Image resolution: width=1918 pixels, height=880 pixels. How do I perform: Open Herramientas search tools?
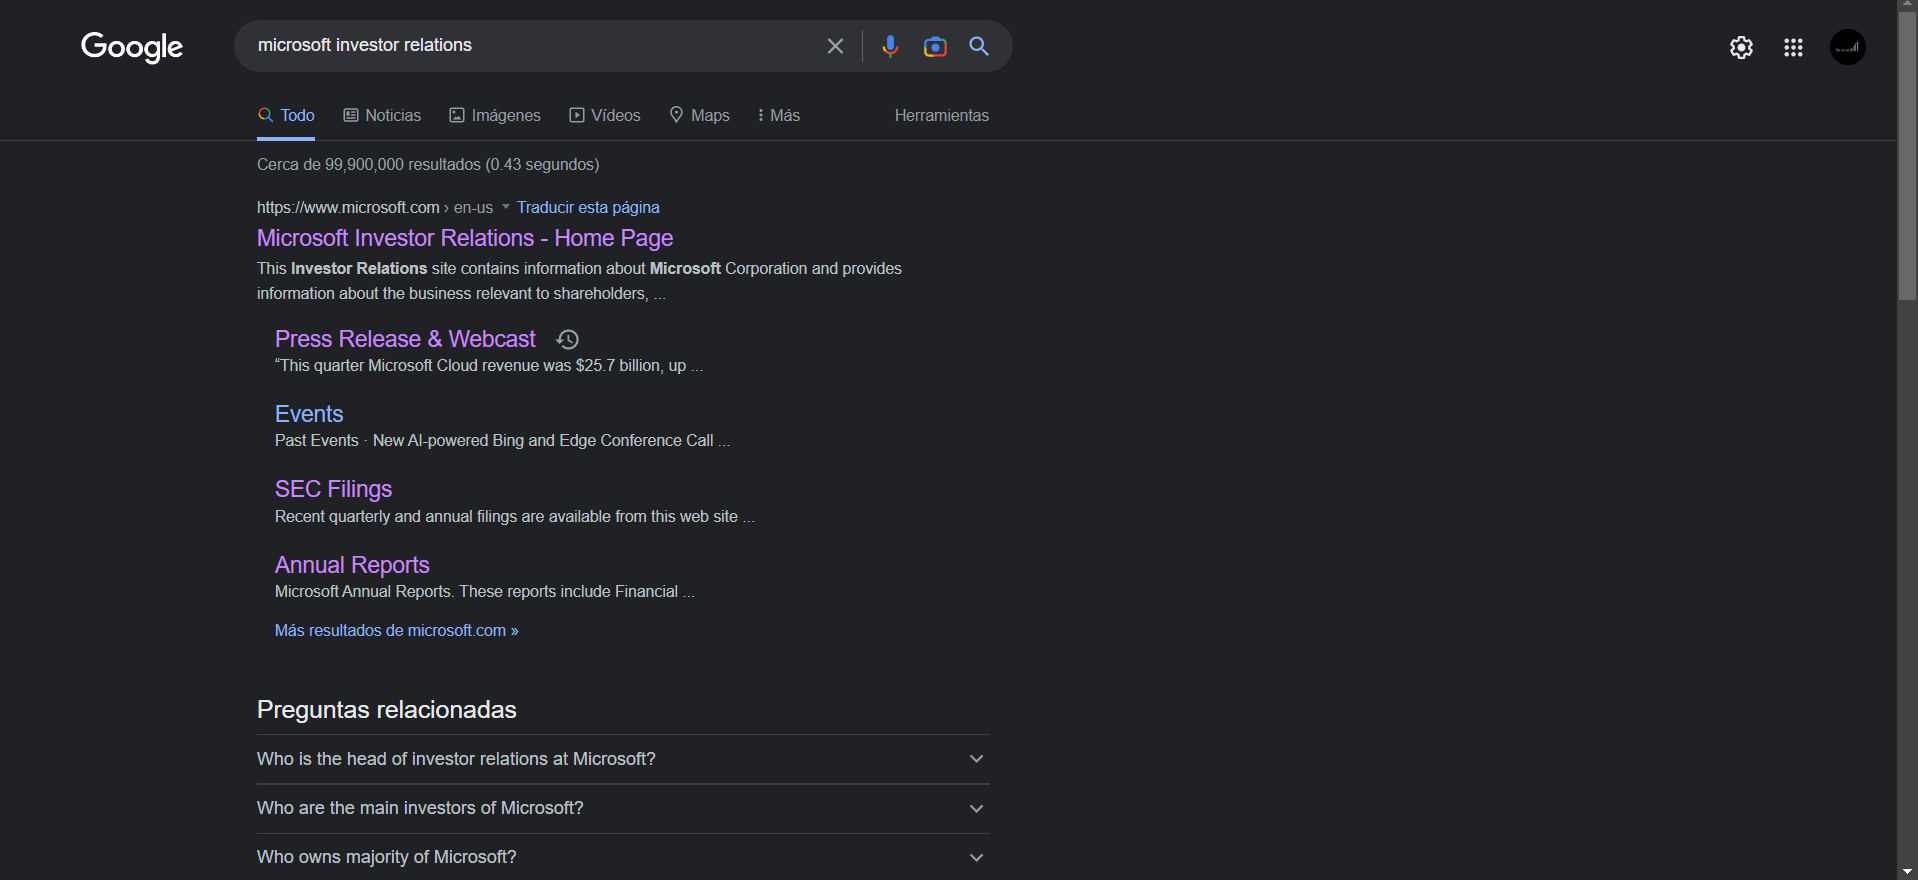coord(942,115)
